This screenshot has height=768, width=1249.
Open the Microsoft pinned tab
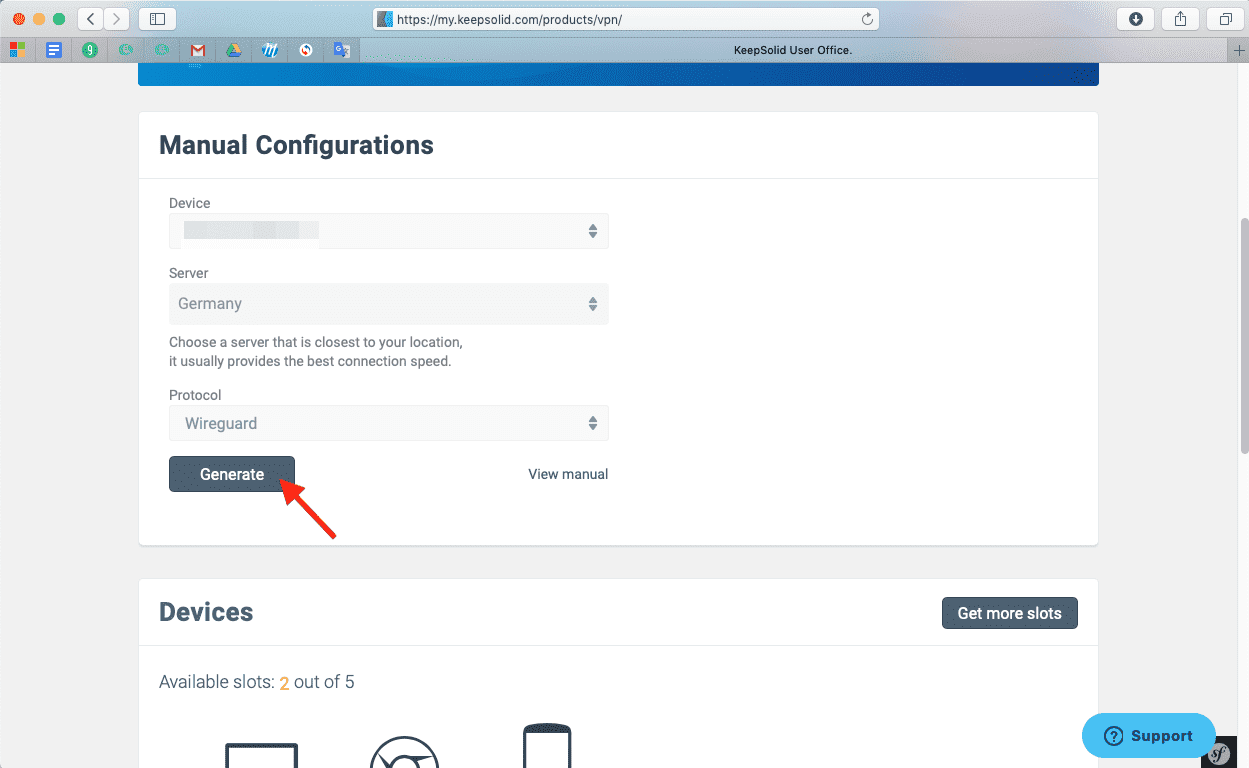pyautogui.click(x=18, y=50)
